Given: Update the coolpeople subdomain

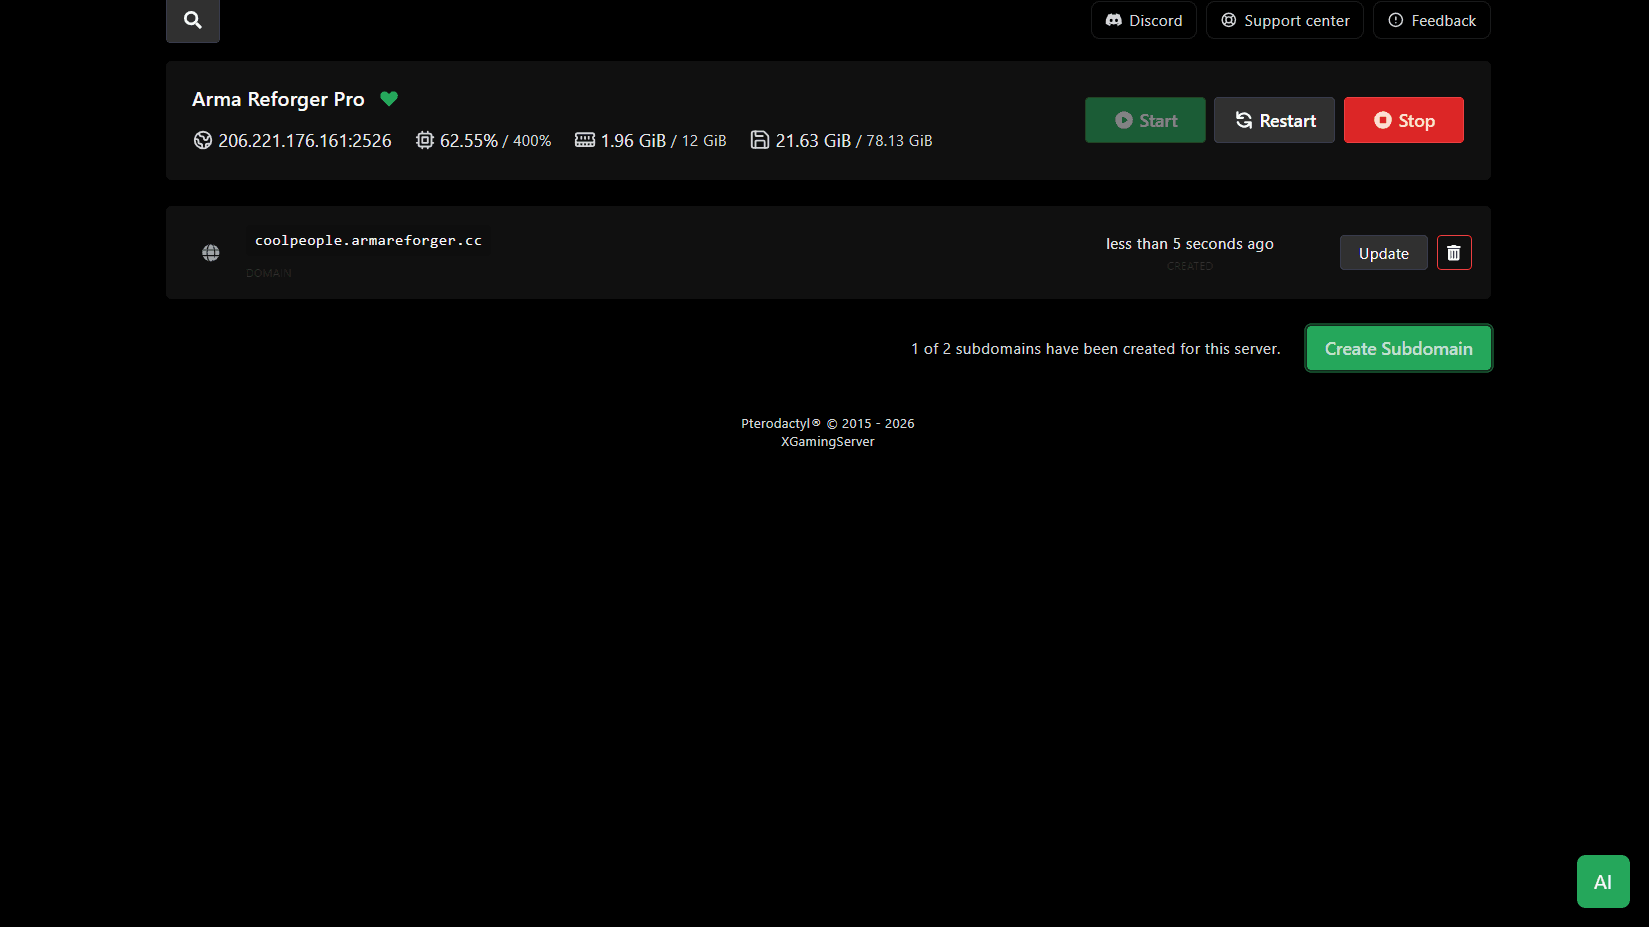Looking at the screenshot, I should 1384,253.
